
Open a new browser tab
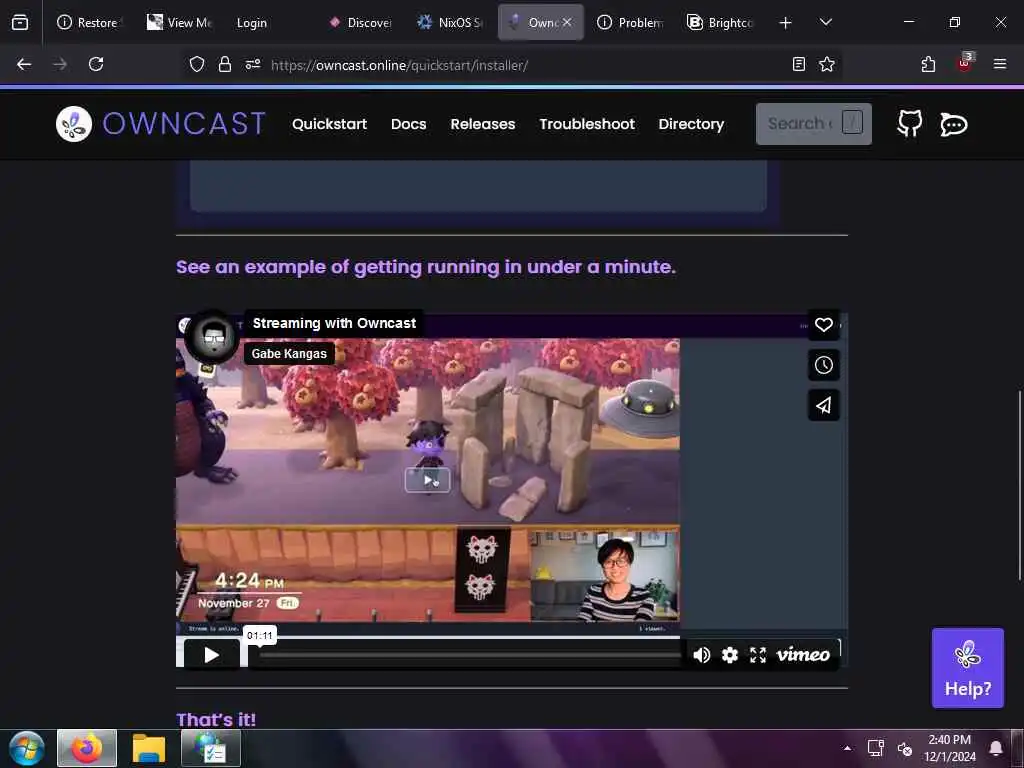786,23
